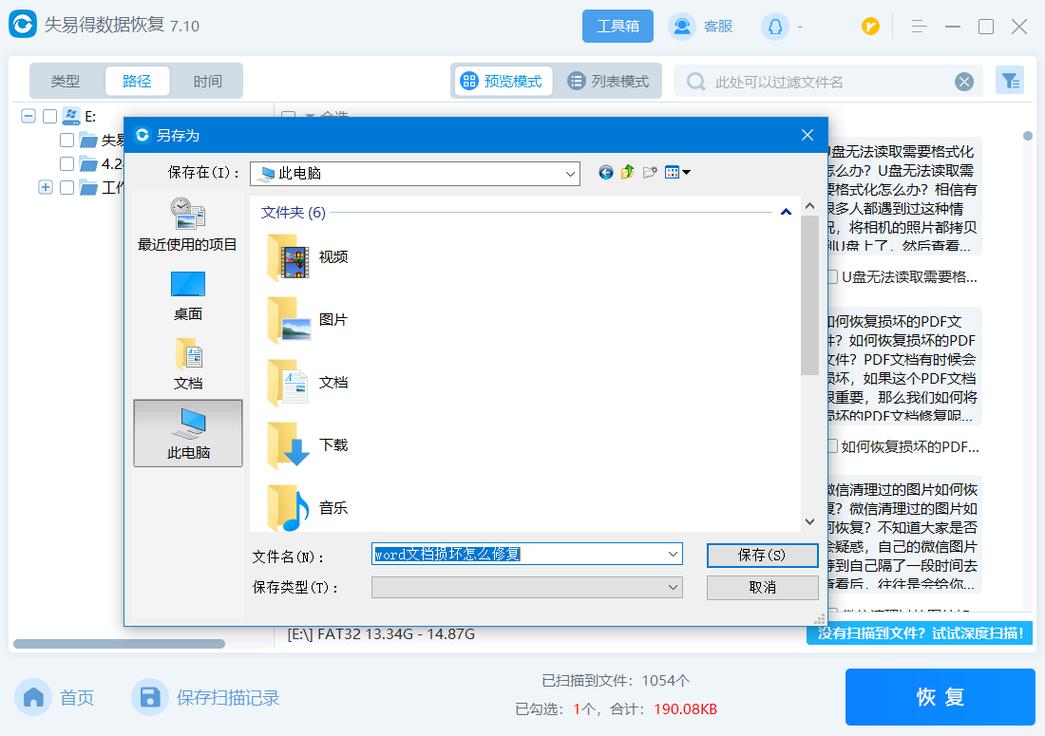
Task: Clear the filter box with the X icon
Action: pos(964,82)
